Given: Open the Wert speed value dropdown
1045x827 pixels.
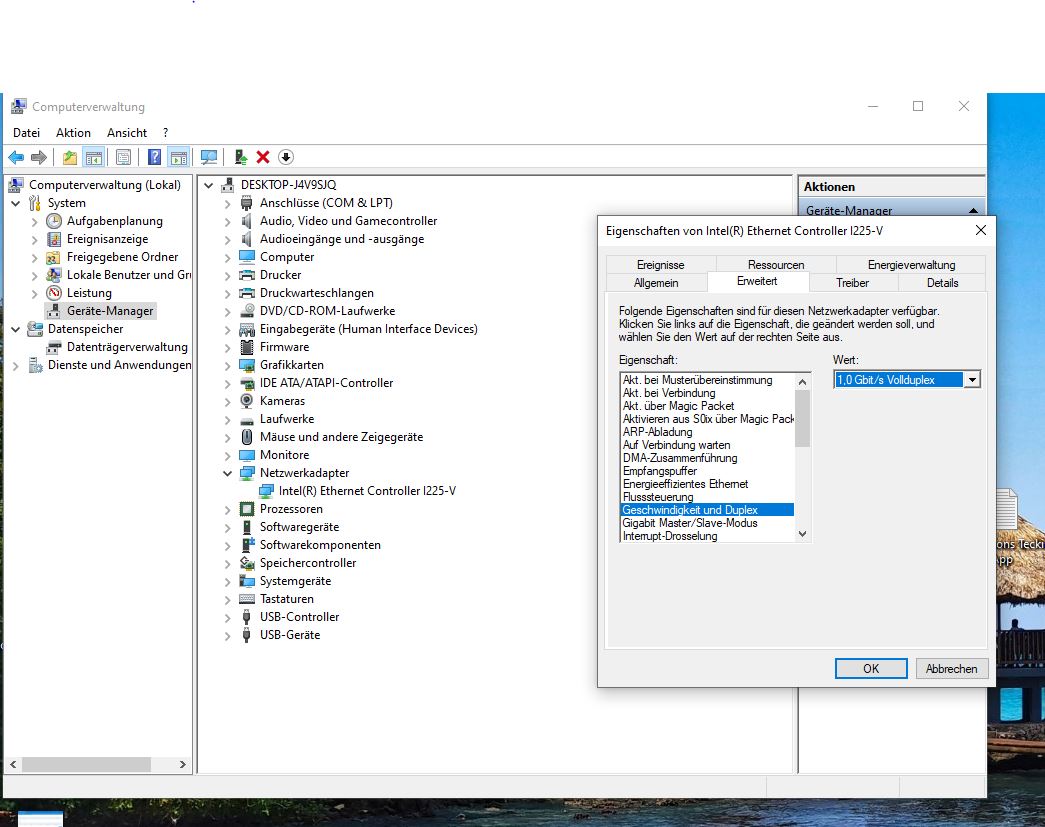Looking at the screenshot, I should pos(972,380).
